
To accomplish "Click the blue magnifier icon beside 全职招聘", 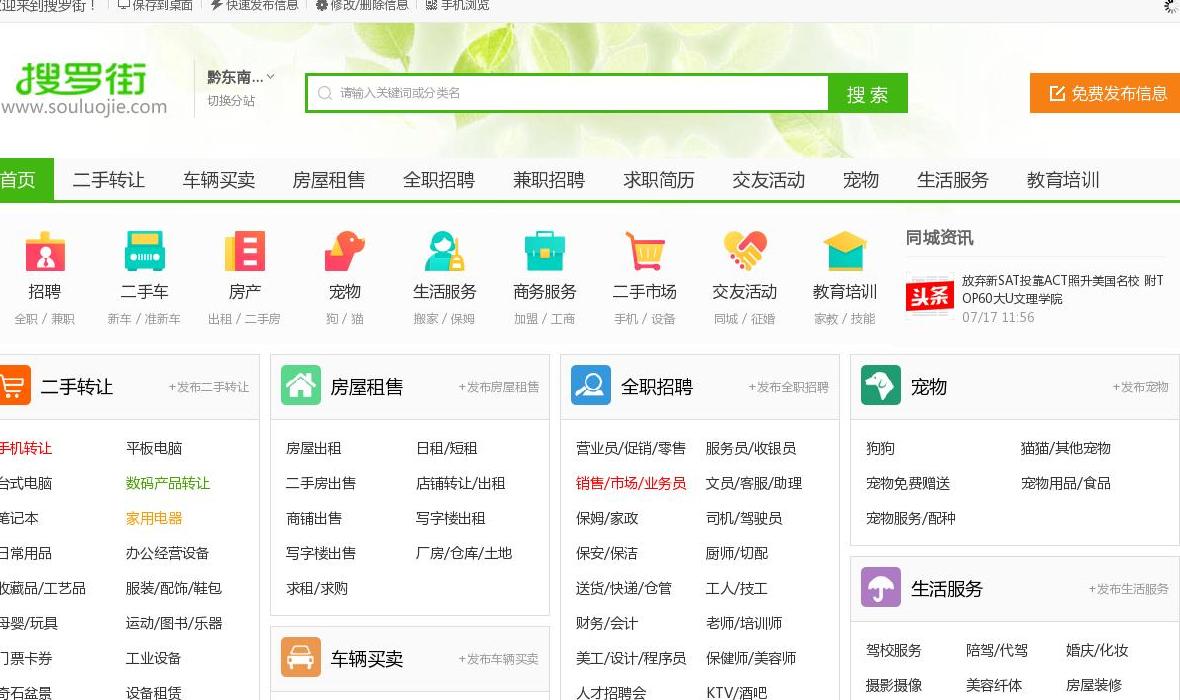I will pyautogui.click(x=591, y=385).
